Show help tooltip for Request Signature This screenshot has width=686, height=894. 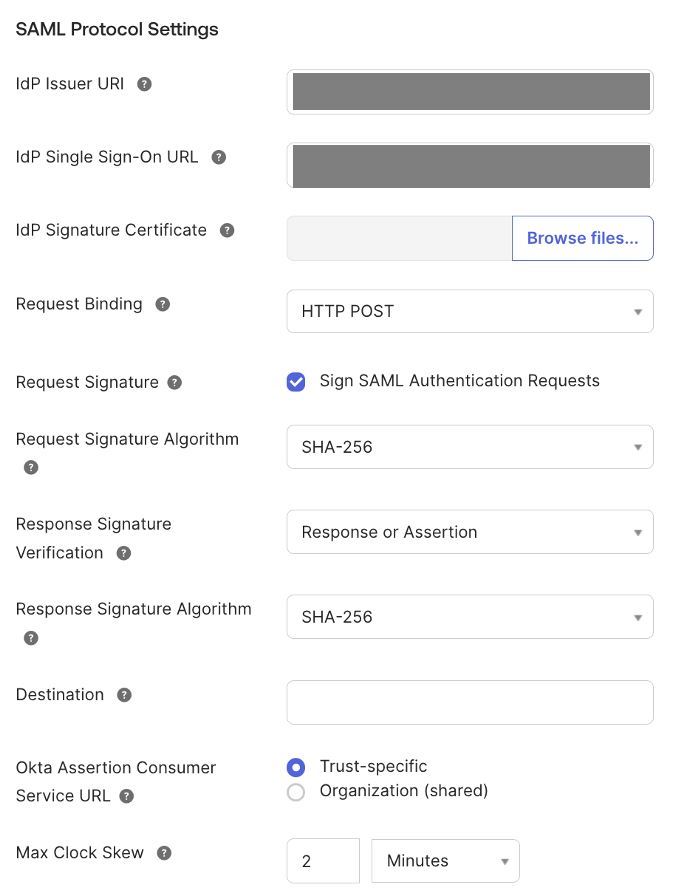click(x=174, y=383)
